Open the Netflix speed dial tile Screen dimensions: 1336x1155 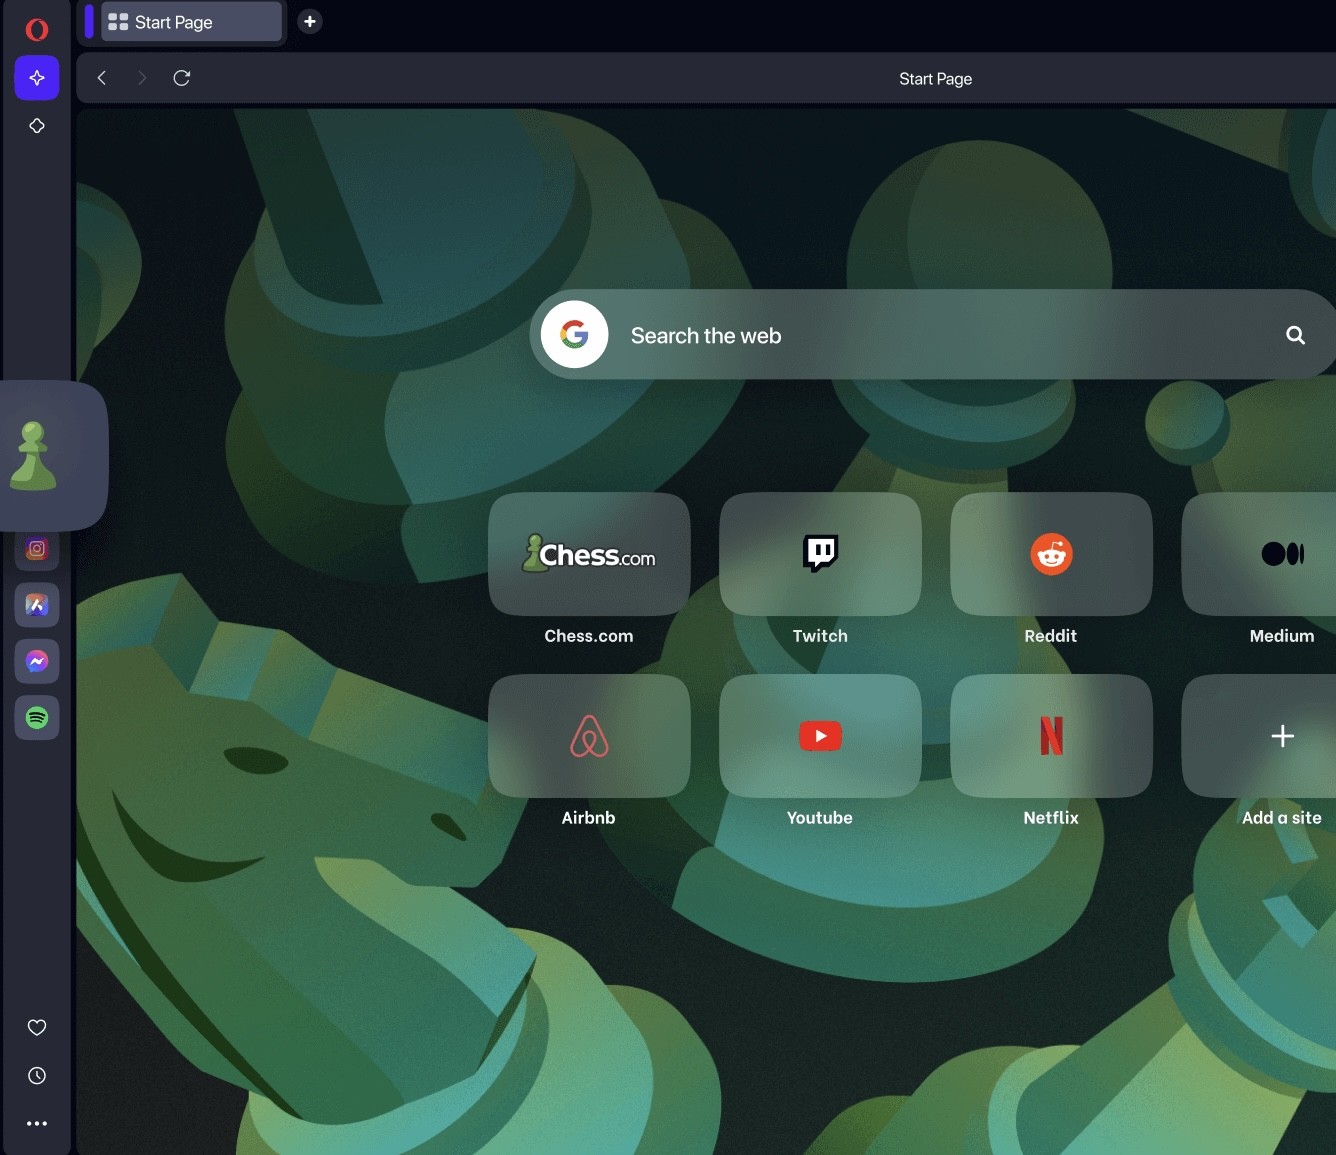click(1051, 736)
